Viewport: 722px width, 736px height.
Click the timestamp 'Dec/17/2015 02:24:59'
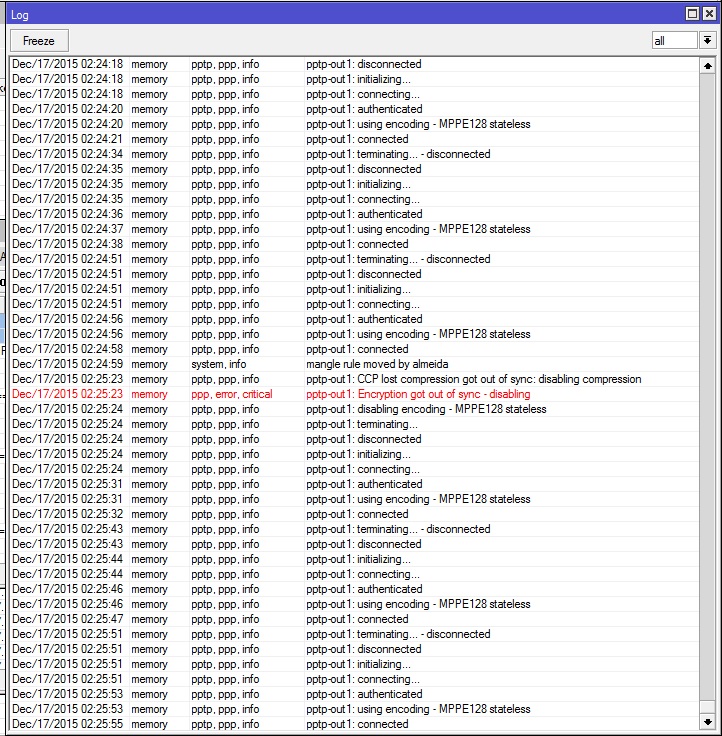click(68, 364)
